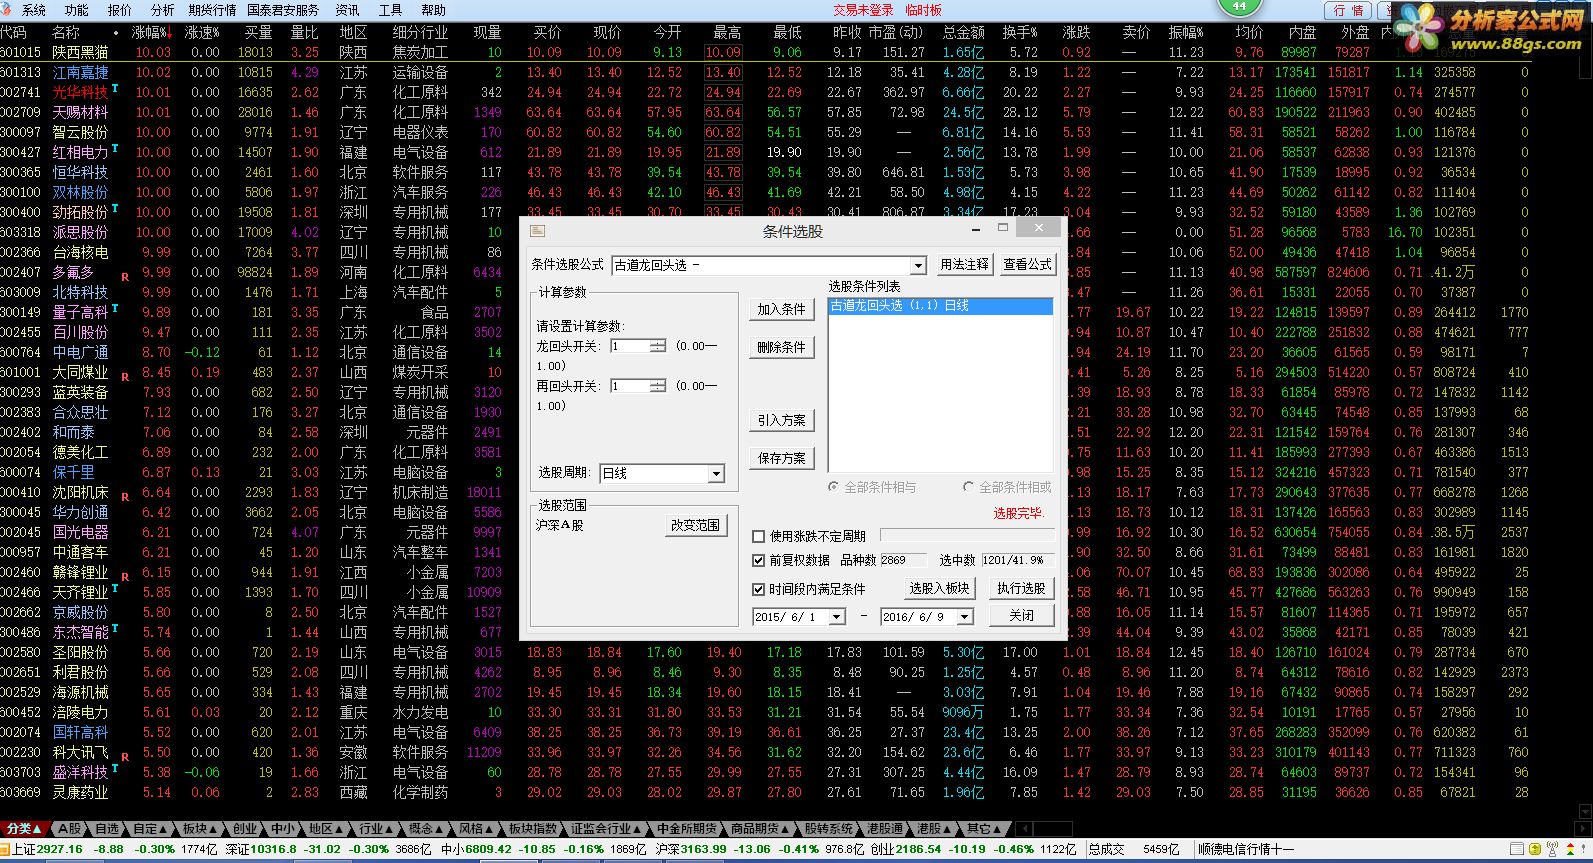Open the 选股周期 period dropdown
1593x863 pixels.
tap(716, 474)
